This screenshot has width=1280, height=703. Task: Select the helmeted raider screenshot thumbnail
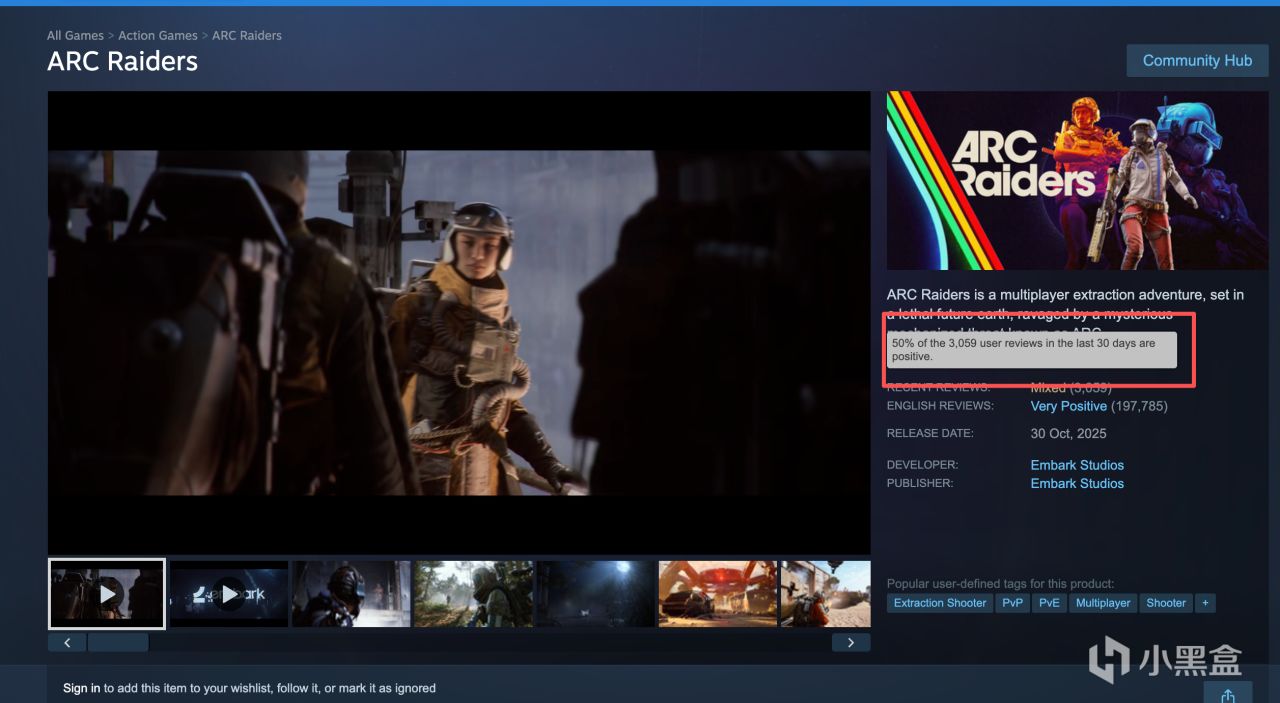(351, 594)
